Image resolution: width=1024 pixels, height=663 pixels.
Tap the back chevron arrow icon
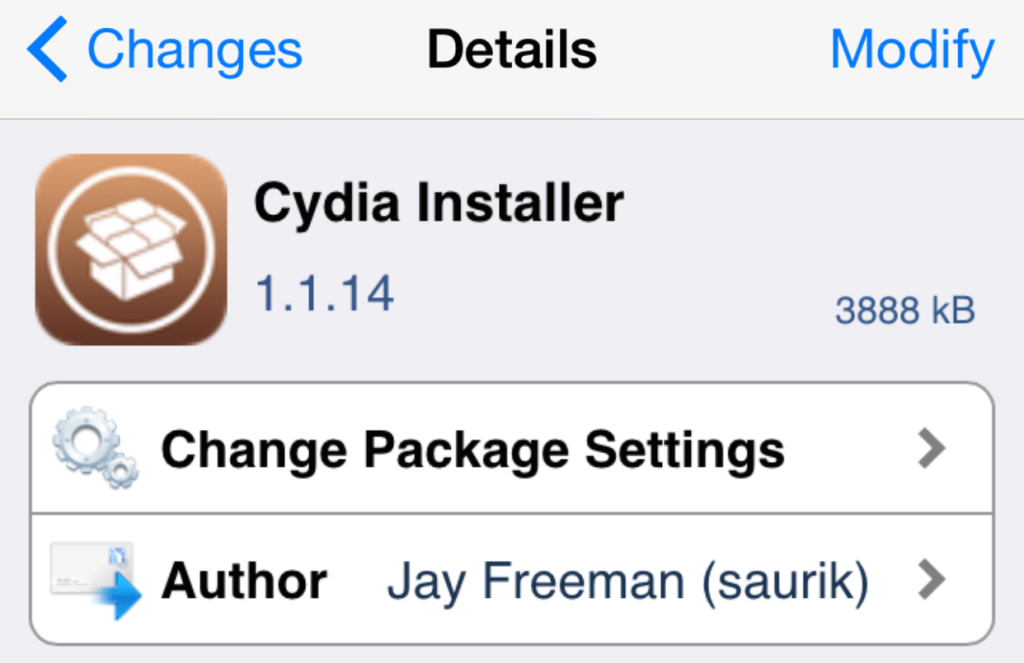[x=47, y=49]
